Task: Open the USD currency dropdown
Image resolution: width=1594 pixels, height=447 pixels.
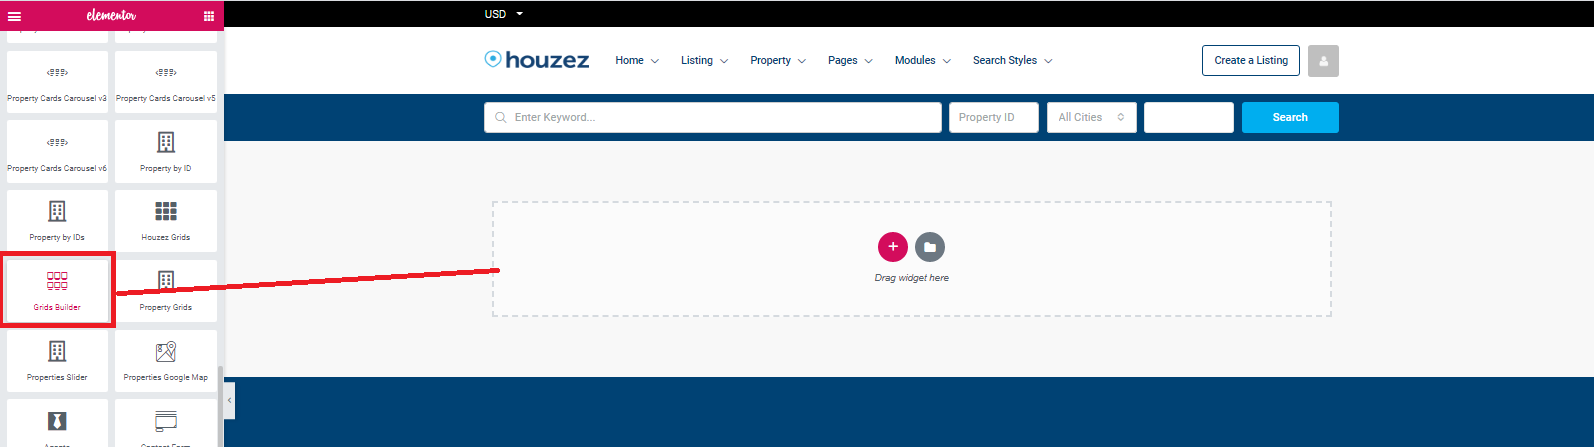Action: tap(504, 14)
